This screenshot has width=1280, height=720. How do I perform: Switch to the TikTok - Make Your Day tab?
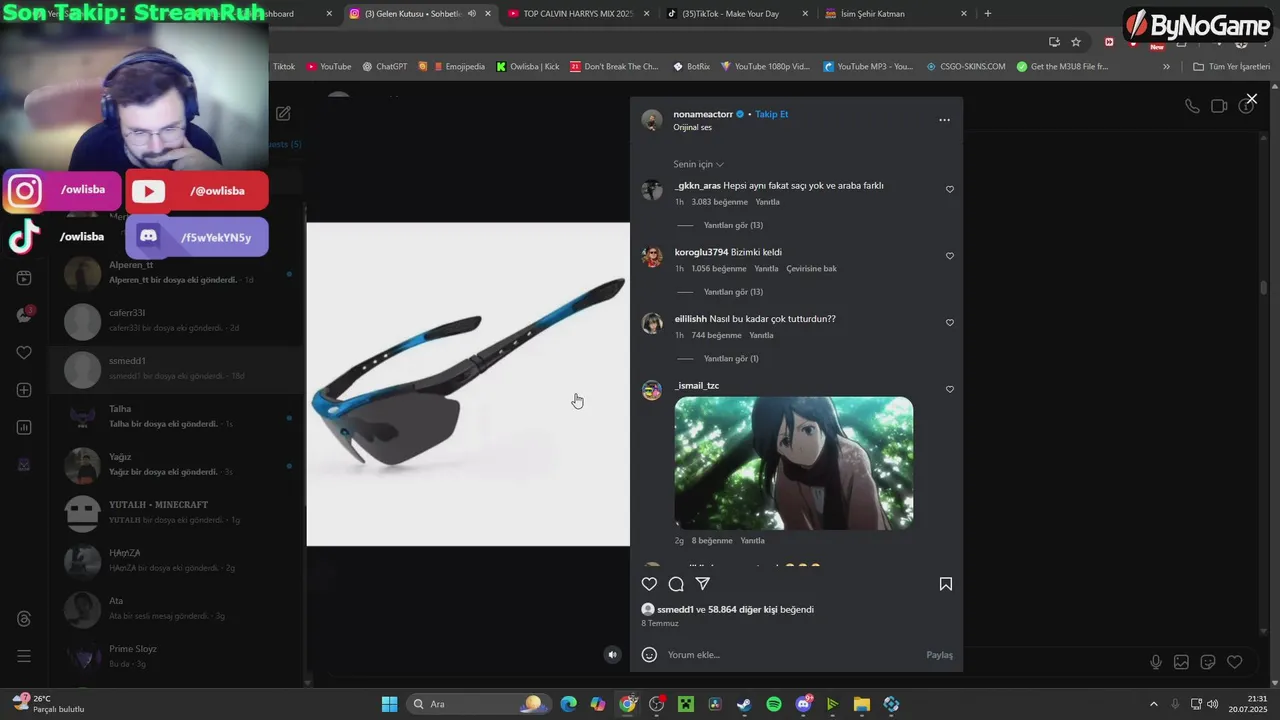[736, 14]
